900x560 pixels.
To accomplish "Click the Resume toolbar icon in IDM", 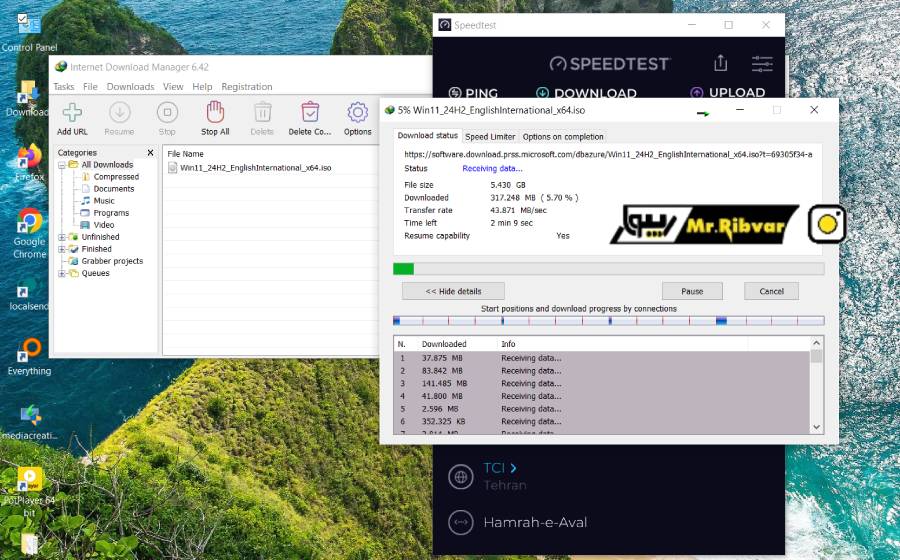I will pyautogui.click(x=119, y=113).
